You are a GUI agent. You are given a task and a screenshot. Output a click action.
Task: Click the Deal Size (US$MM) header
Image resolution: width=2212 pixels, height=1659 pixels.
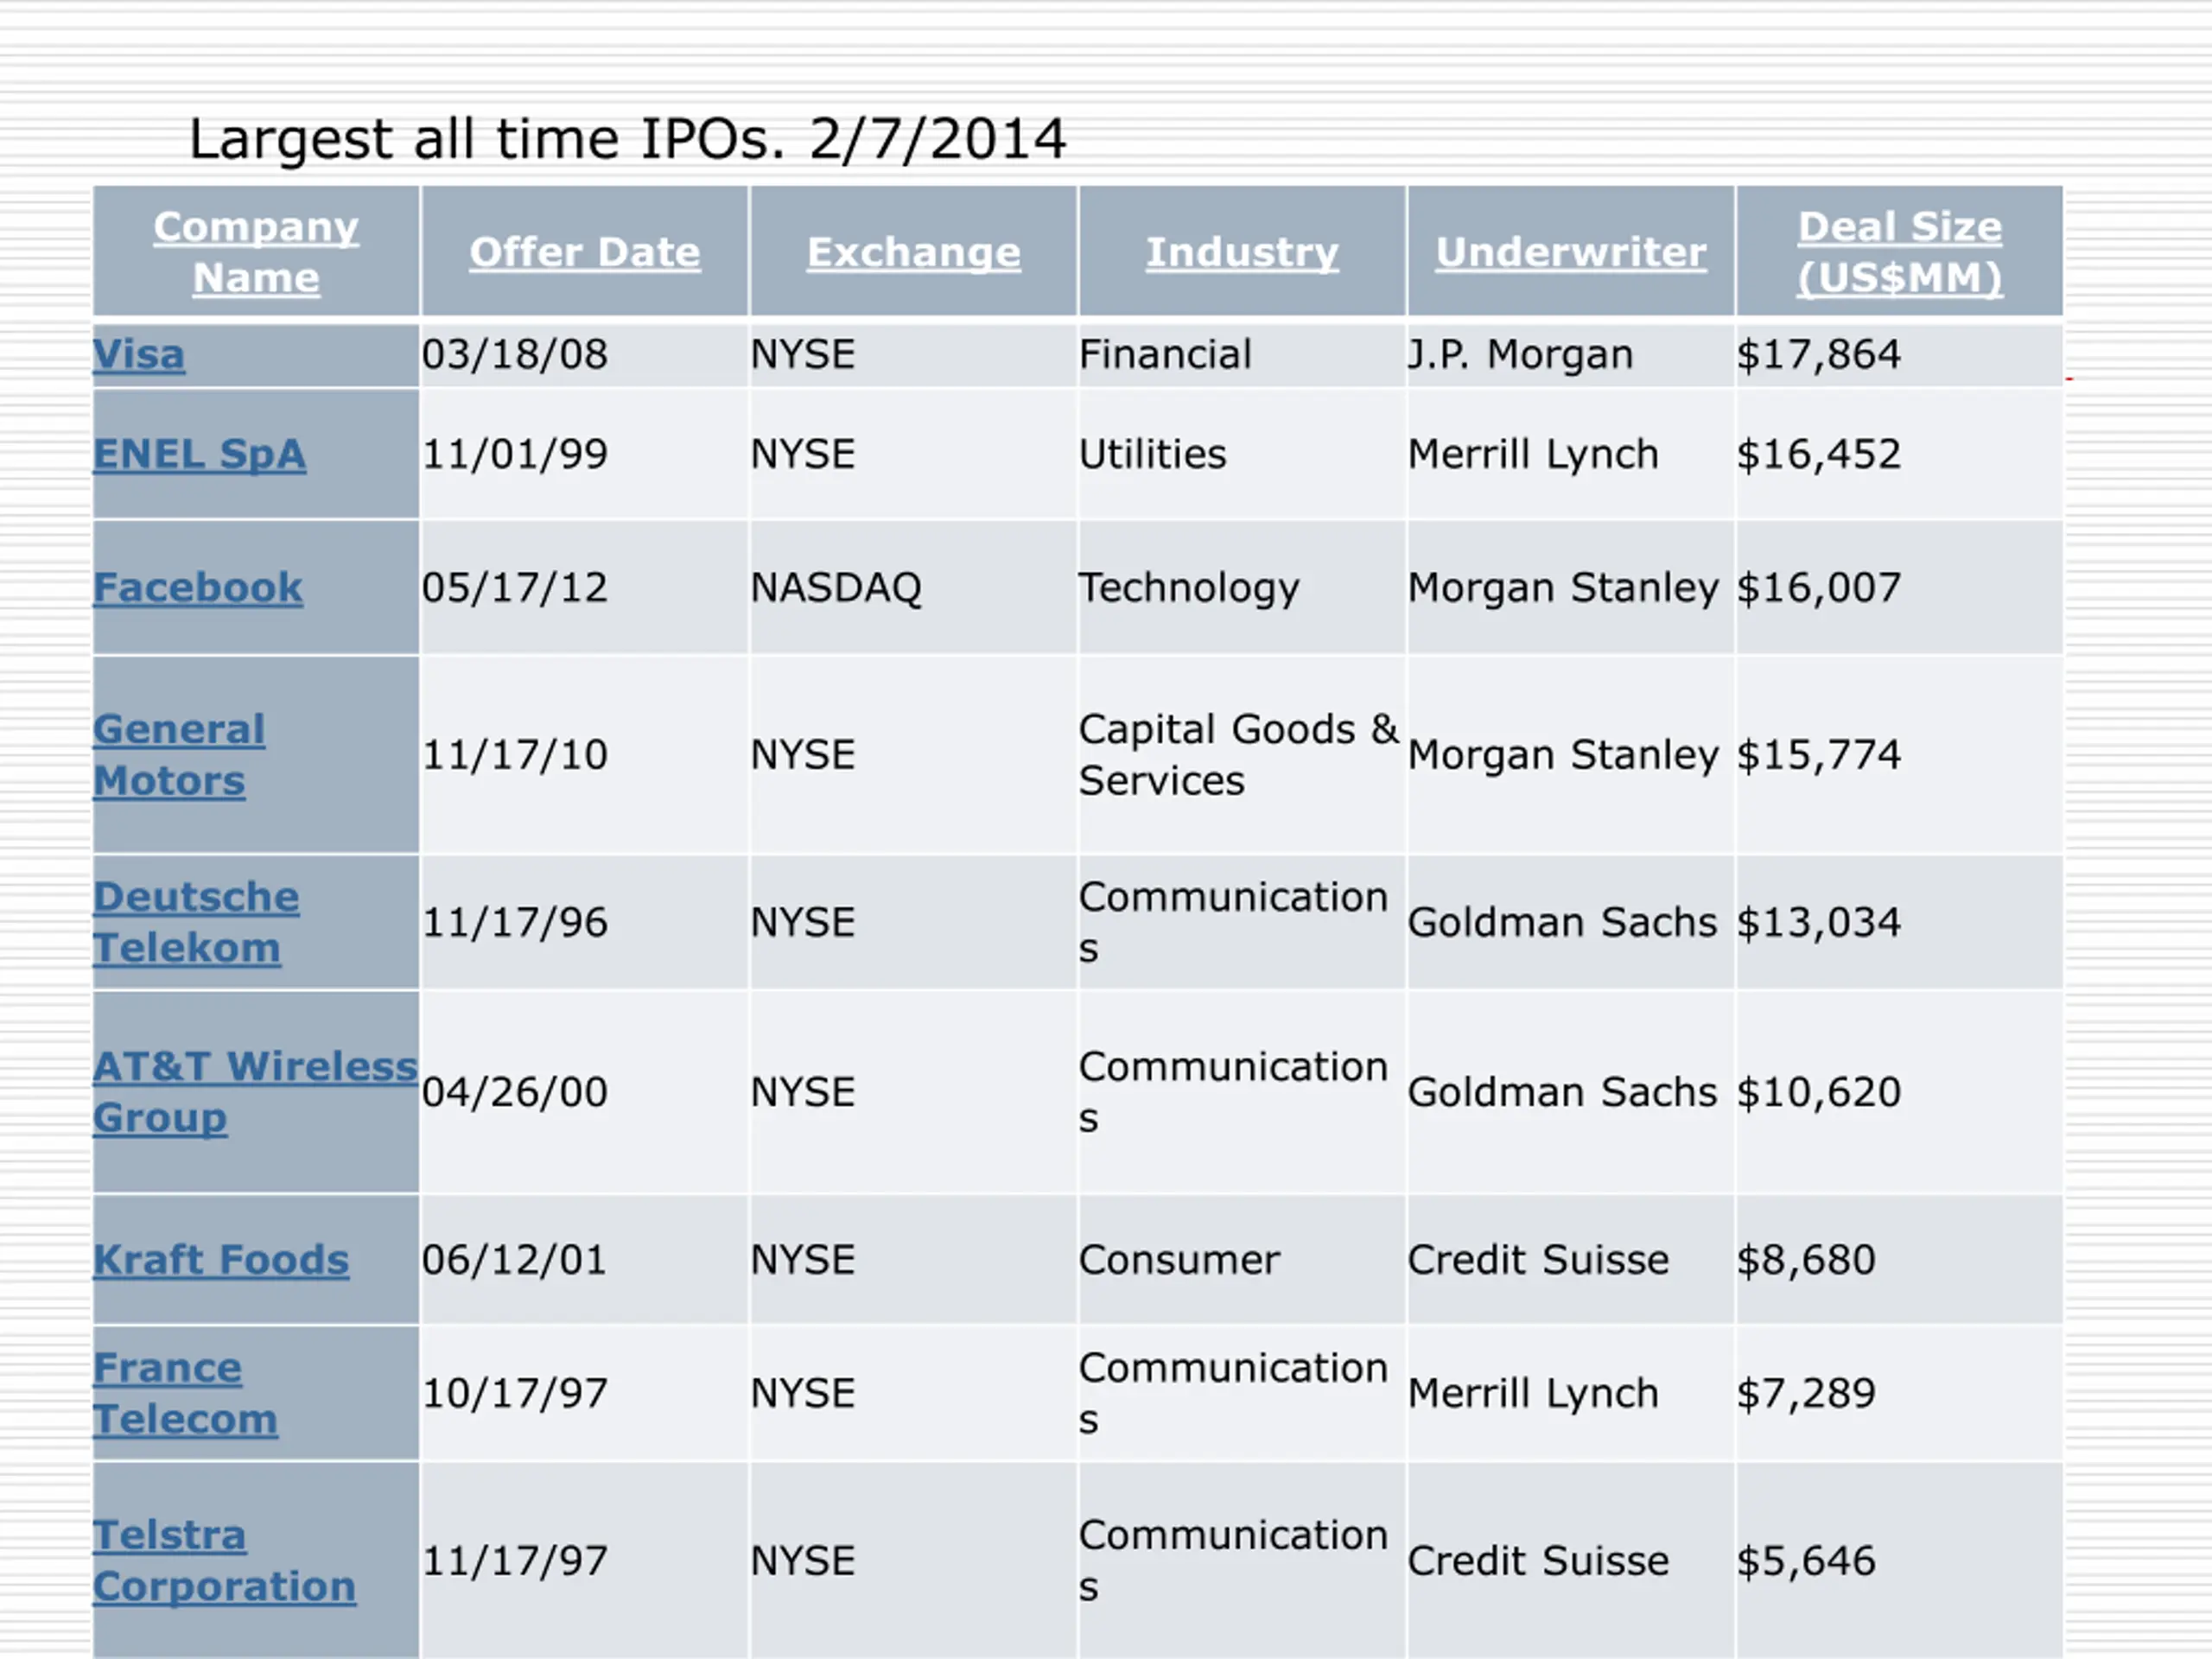point(1900,252)
